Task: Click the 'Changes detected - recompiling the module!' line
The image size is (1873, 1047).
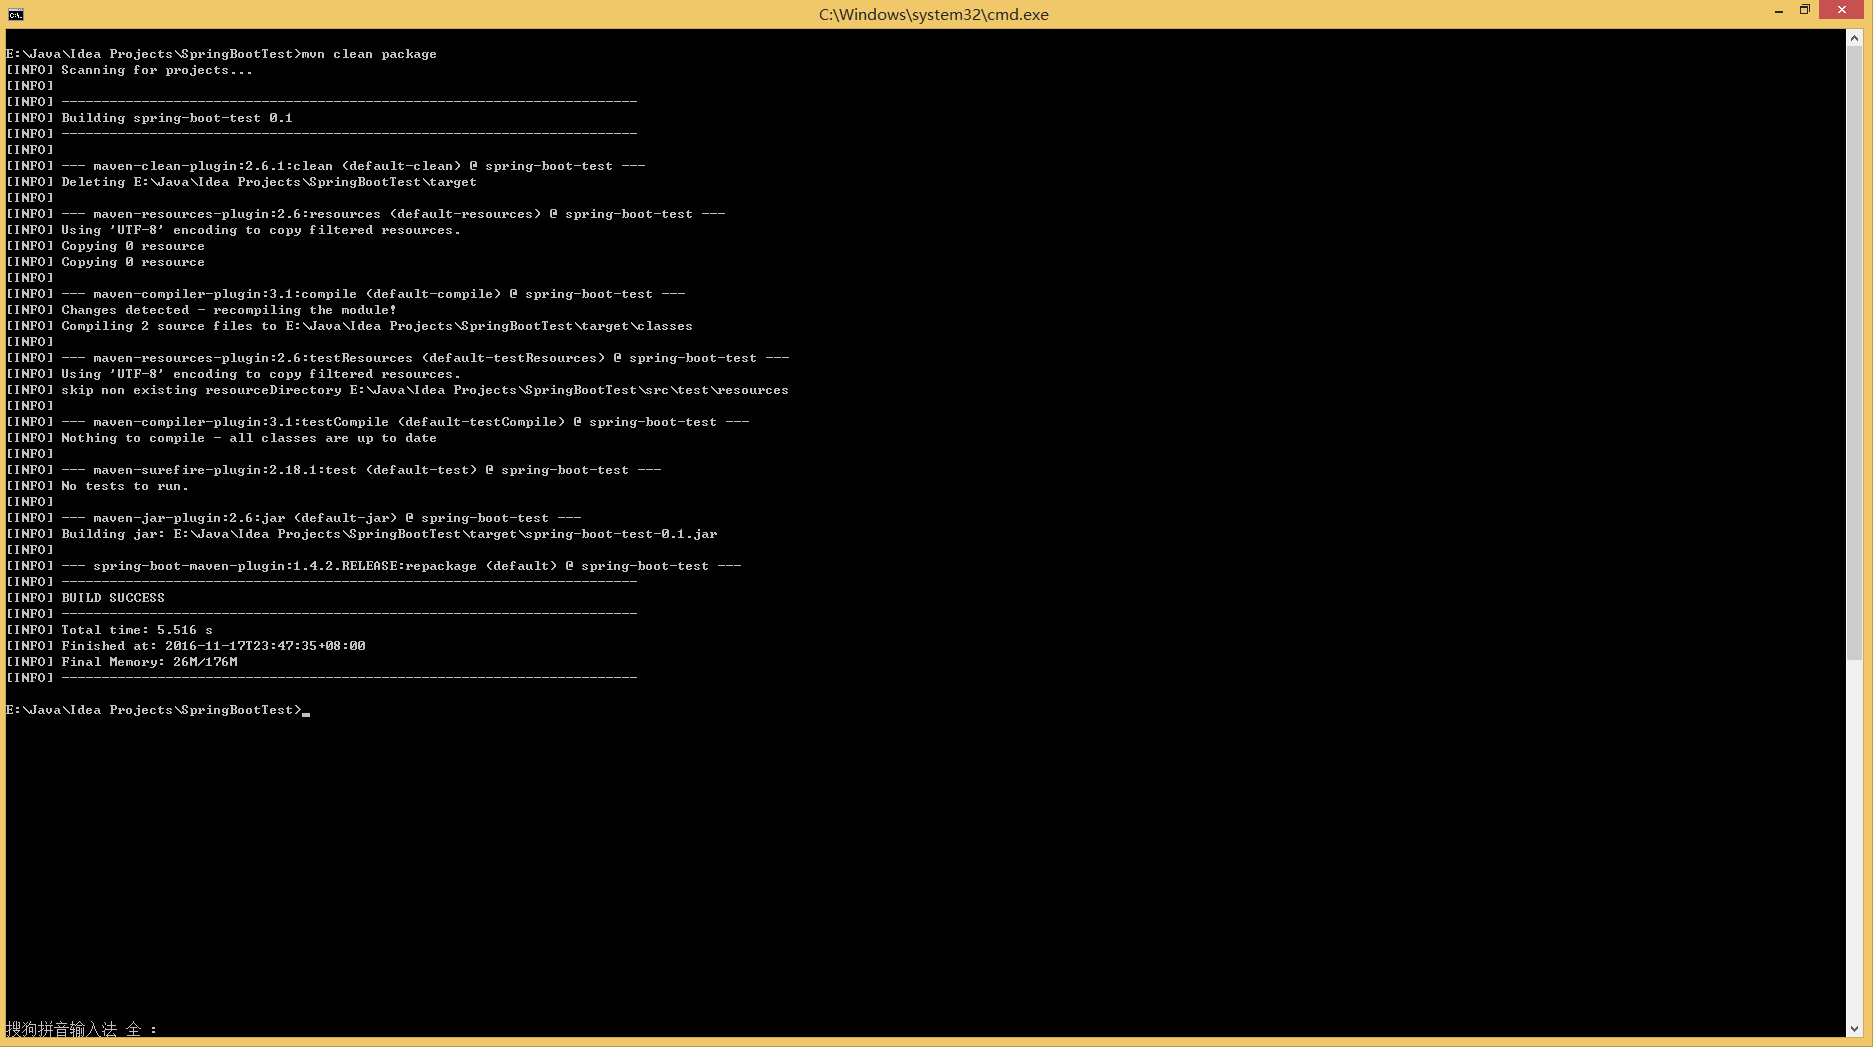Action: 201,310
